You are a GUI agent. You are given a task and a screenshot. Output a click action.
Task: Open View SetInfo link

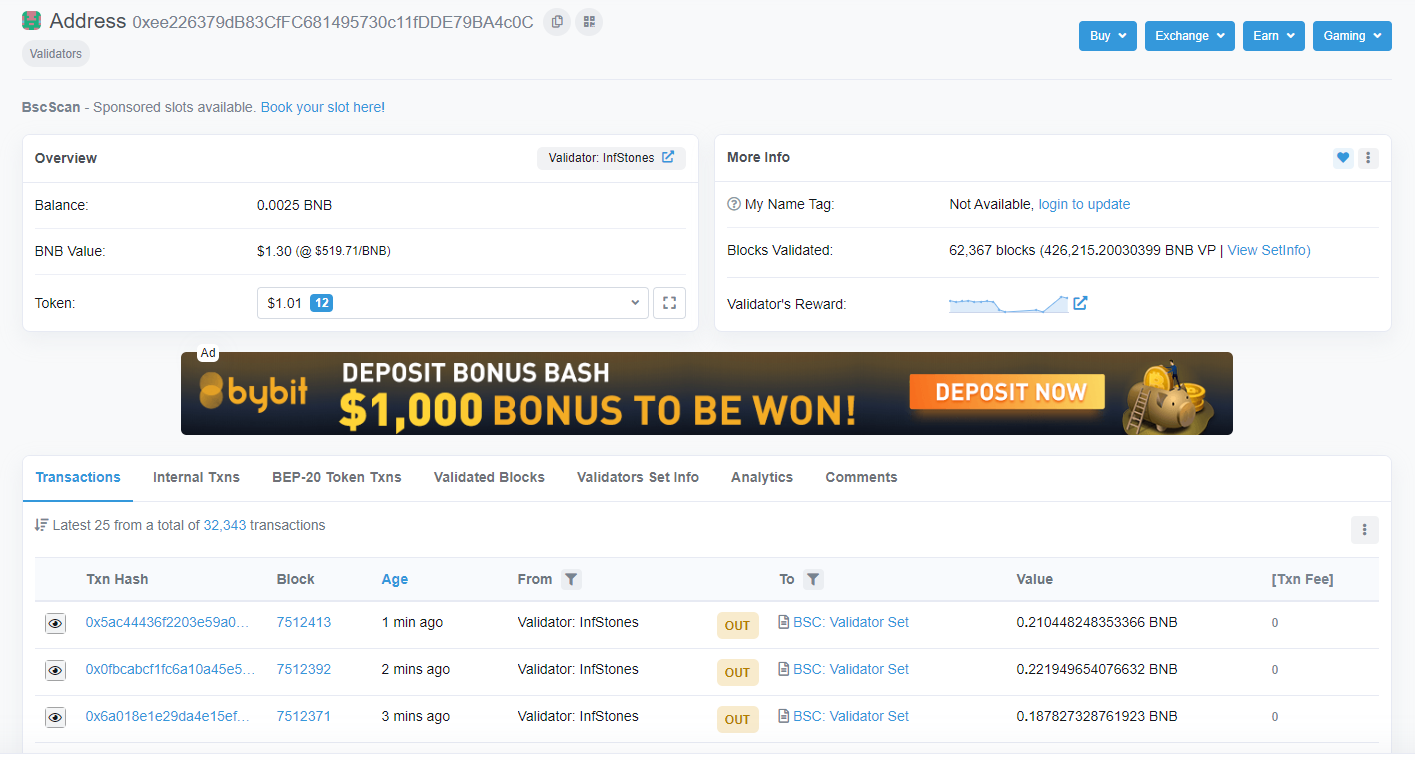[1269, 250]
